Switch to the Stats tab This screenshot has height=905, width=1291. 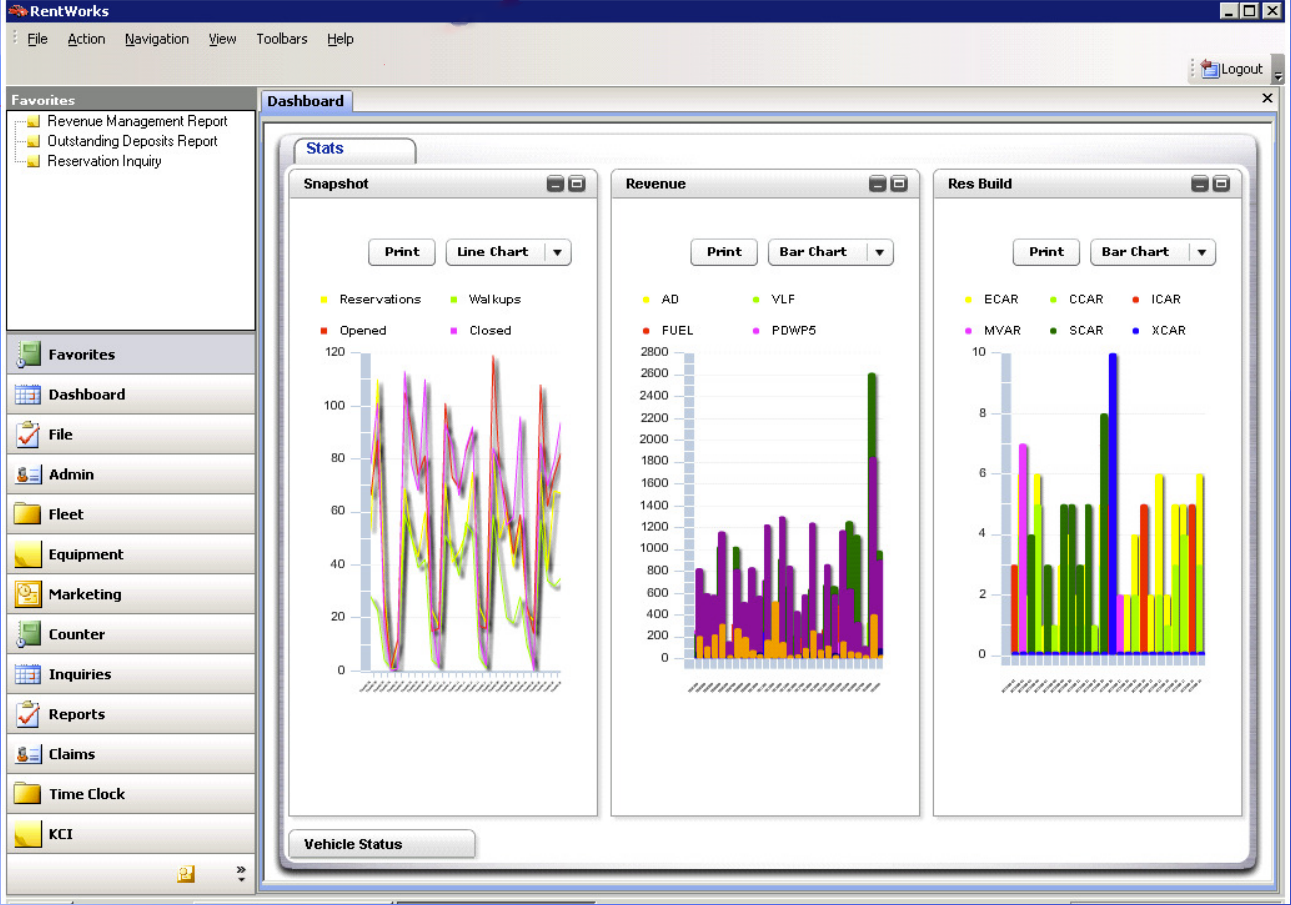coord(325,148)
